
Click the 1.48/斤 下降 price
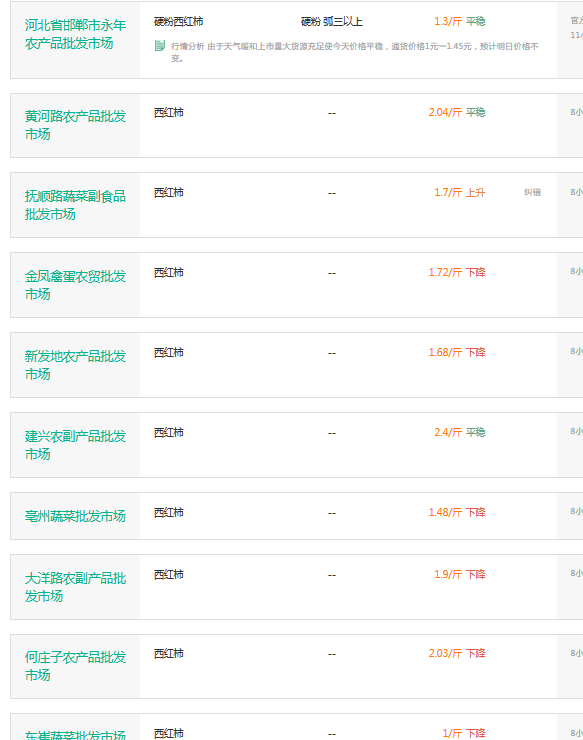pyautogui.click(x=457, y=513)
